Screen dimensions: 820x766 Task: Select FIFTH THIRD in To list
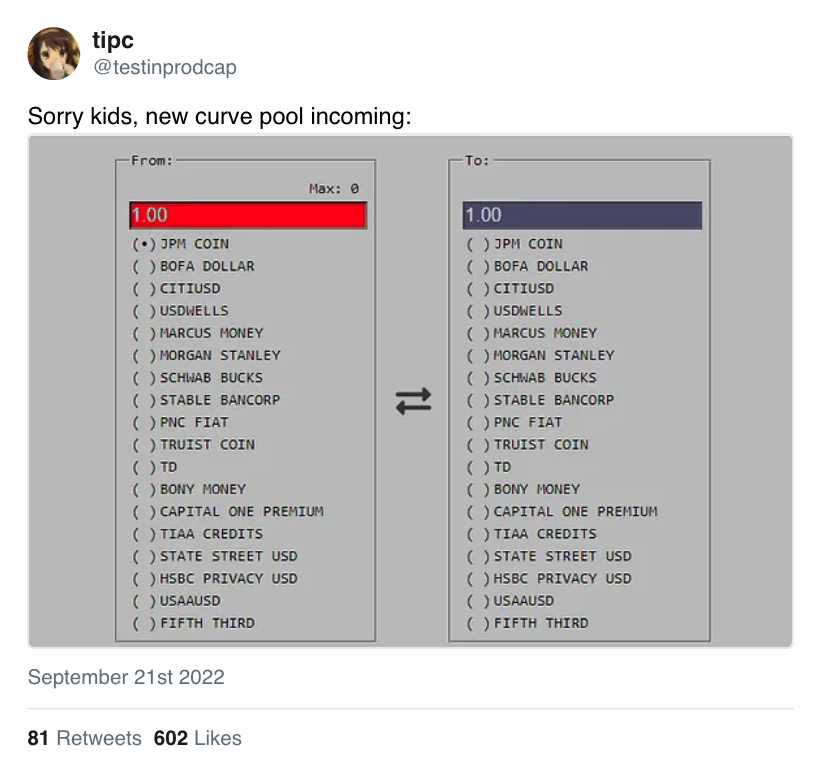click(478, 623)
